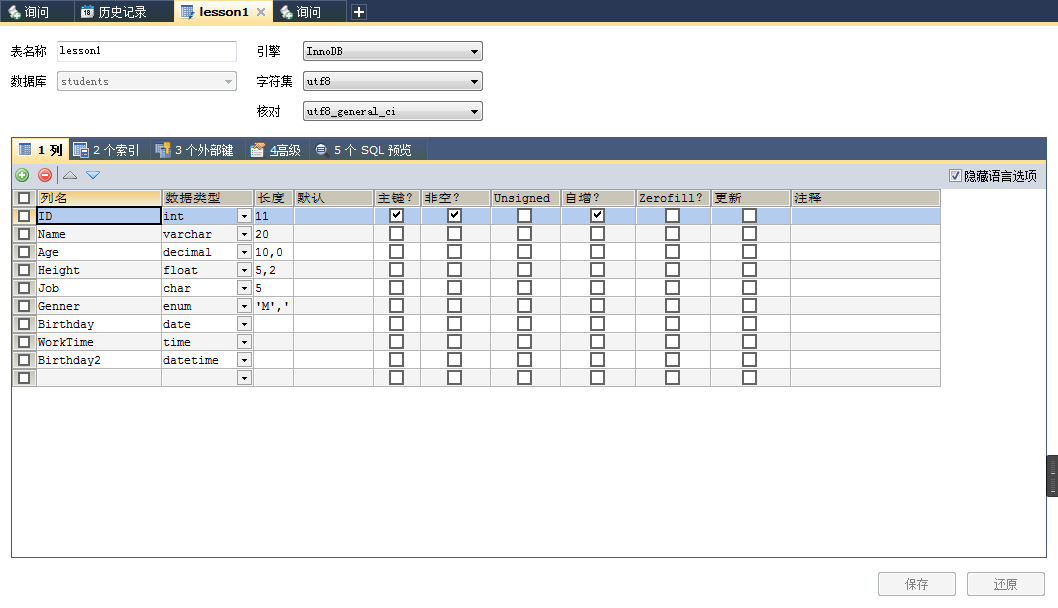Image resolution: width=1058 pixels, height=608 pixels.
Task: Check not-null for Name row
Action: point(455,233)
